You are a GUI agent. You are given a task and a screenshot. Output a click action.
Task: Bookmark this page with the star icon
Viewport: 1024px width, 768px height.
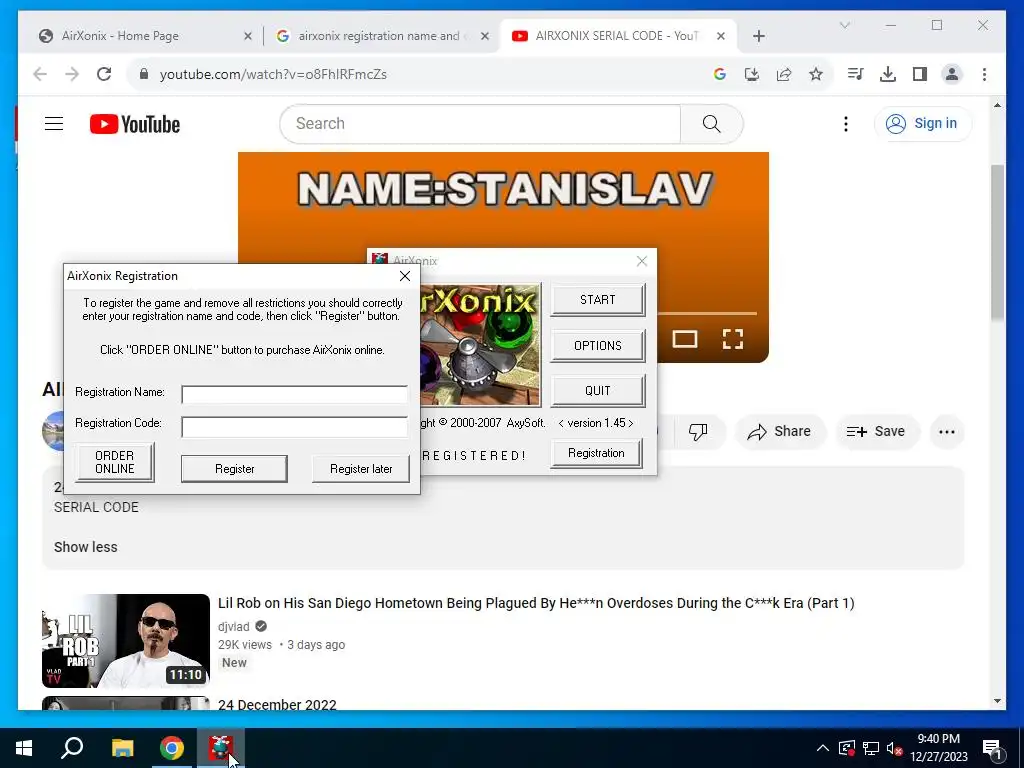(816, 74)
